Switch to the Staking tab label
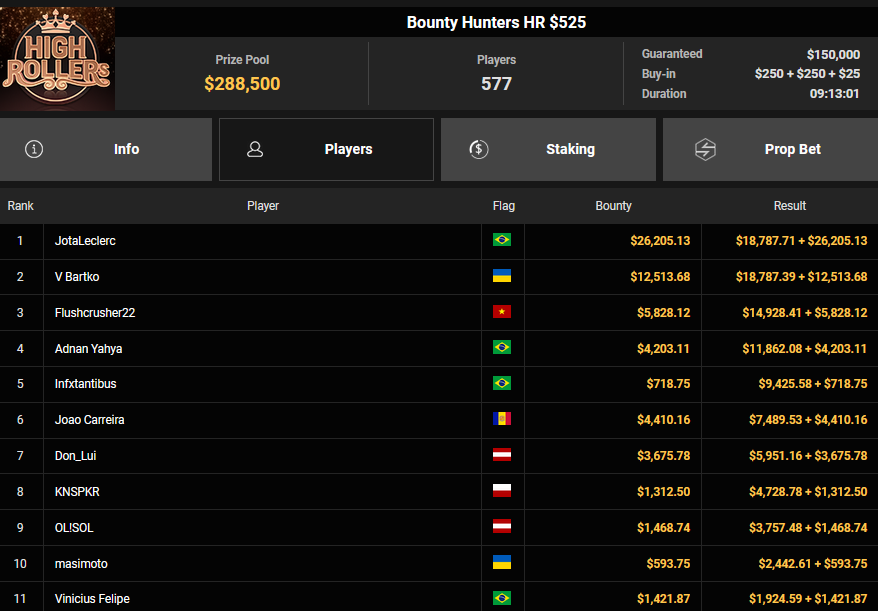This screenshot has width=878, height=611. point(570,149)
